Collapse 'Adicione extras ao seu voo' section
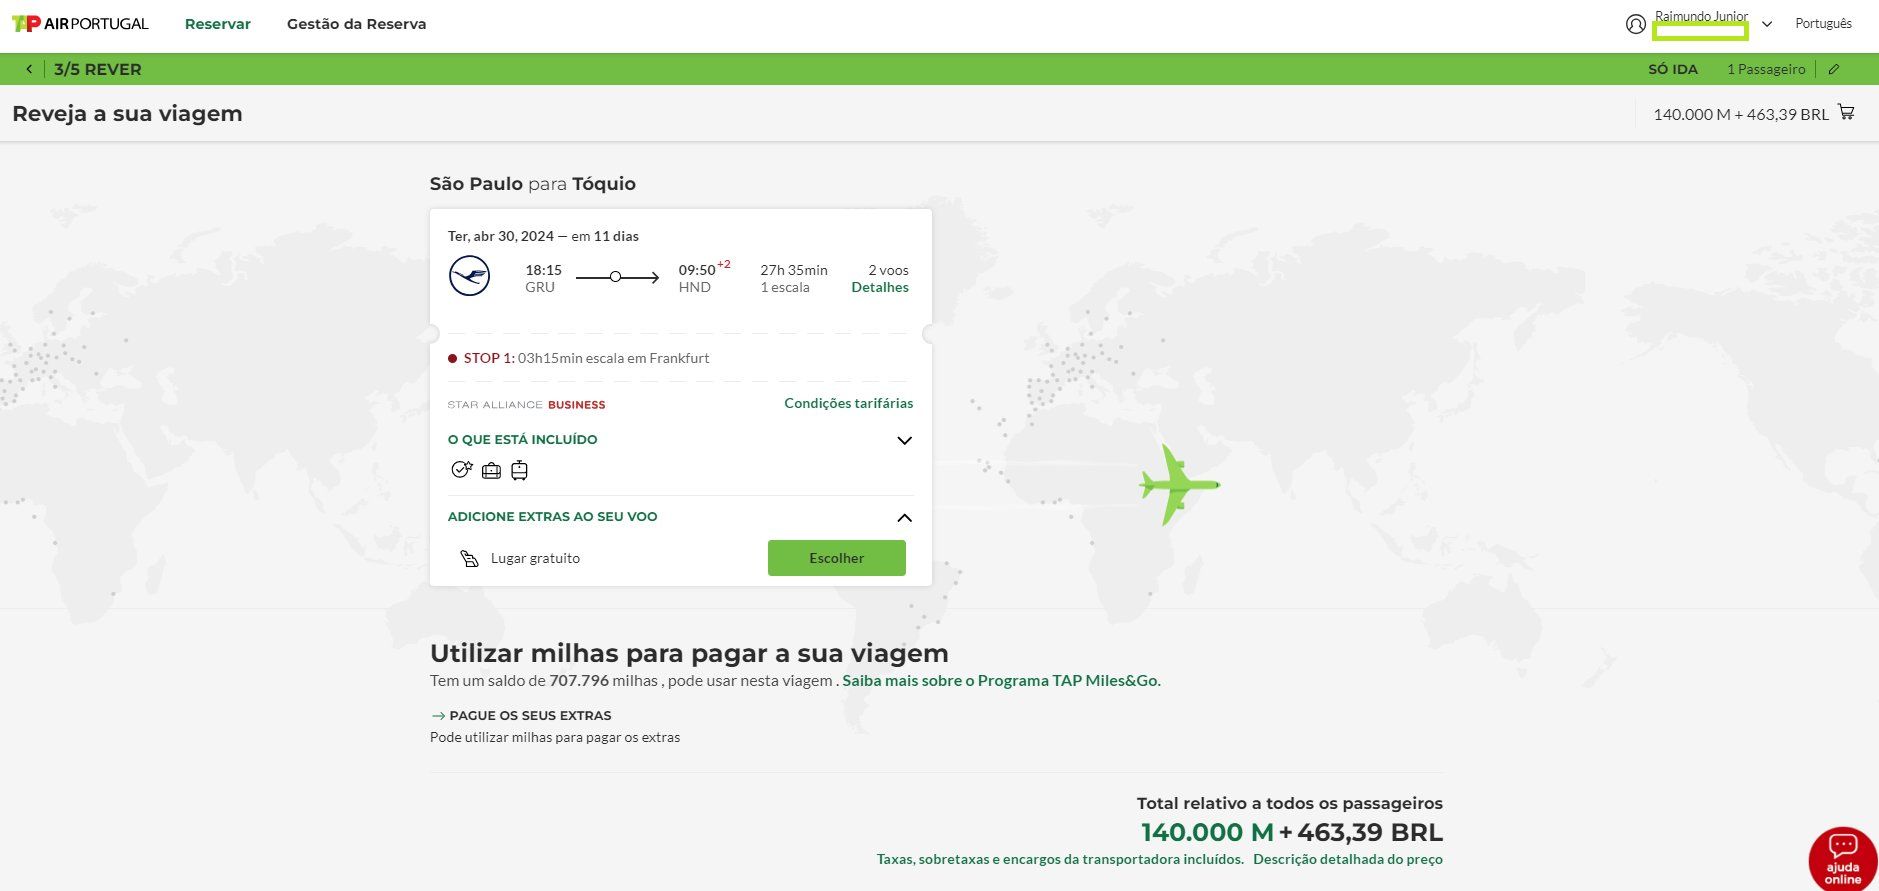1879x891 pixels. coord(904,517)
